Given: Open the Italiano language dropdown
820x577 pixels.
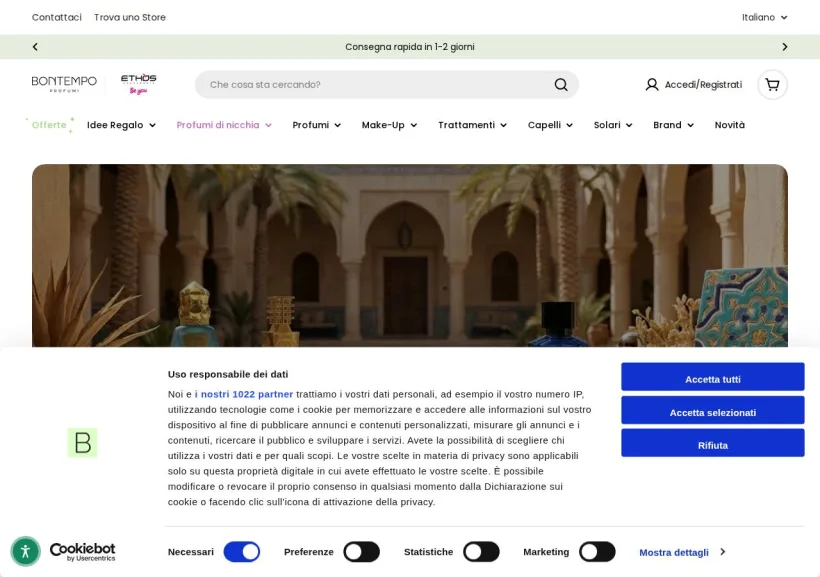Looking at the screenshot, I should tap(764, 17).
